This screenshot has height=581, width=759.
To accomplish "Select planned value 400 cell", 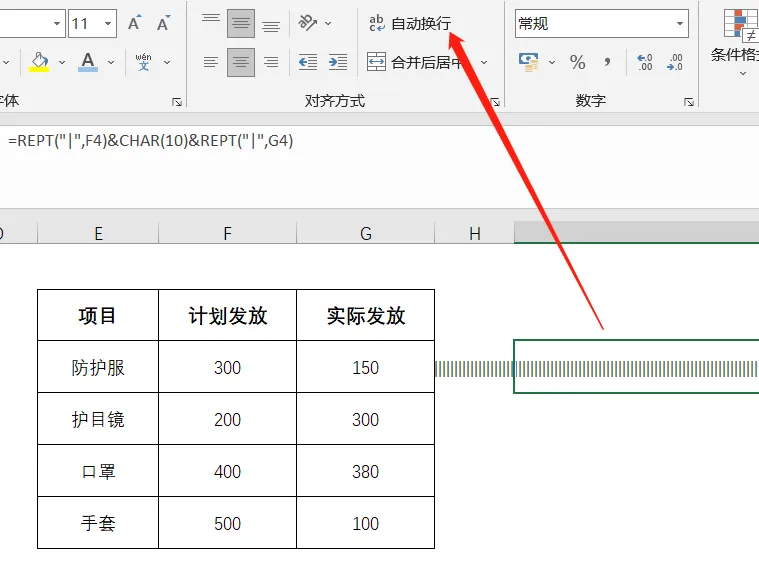I will point(228,471).
